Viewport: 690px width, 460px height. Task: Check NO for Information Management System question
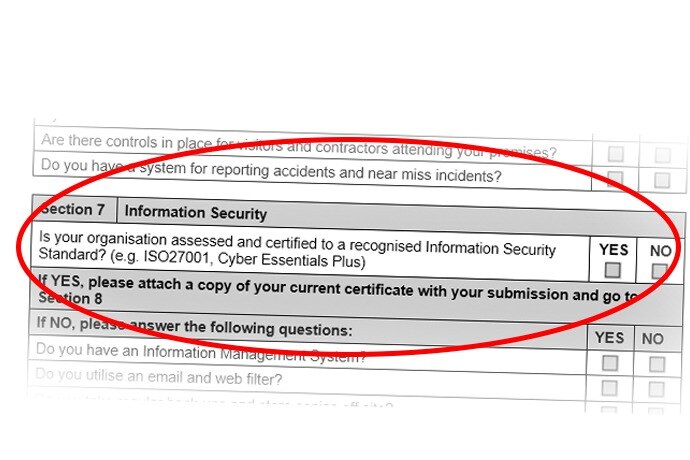(x=655, y=363)
